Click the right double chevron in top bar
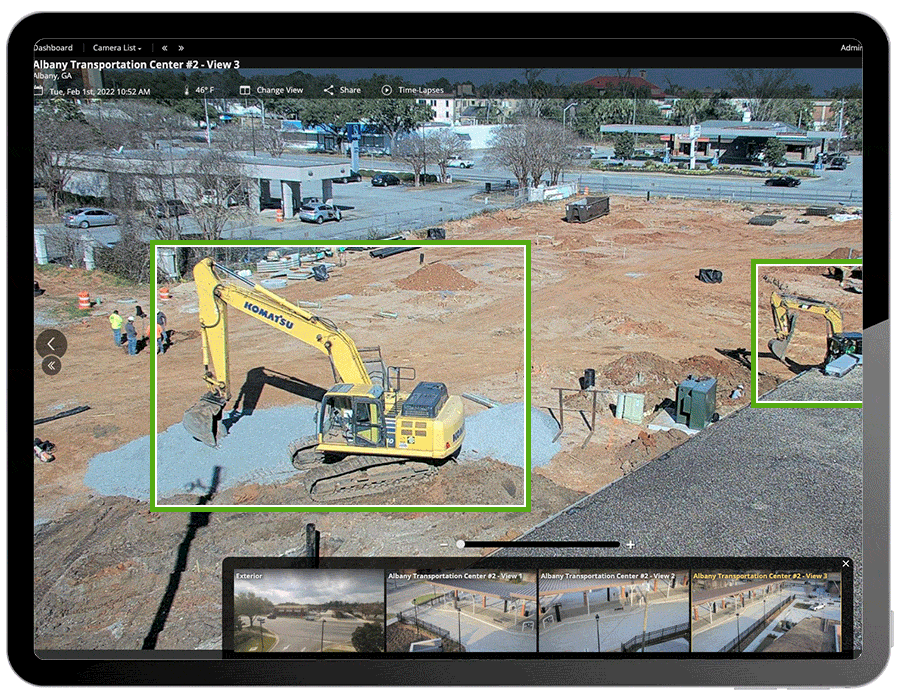The image size is (900, 700). click(182, 47)
